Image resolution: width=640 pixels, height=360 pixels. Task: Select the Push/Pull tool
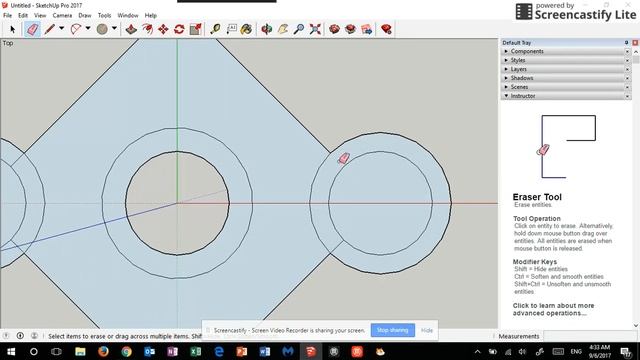[x=131, y=29]
